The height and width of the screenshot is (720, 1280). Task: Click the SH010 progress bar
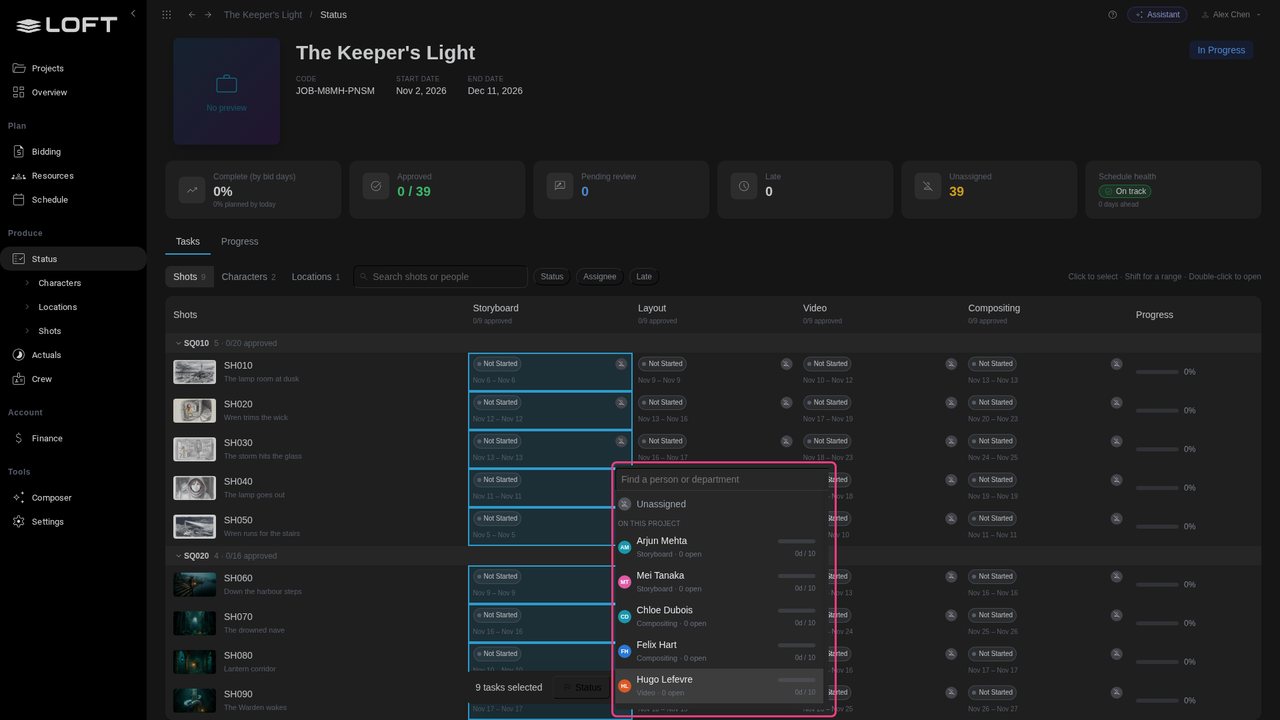(x=1157, y=372)
